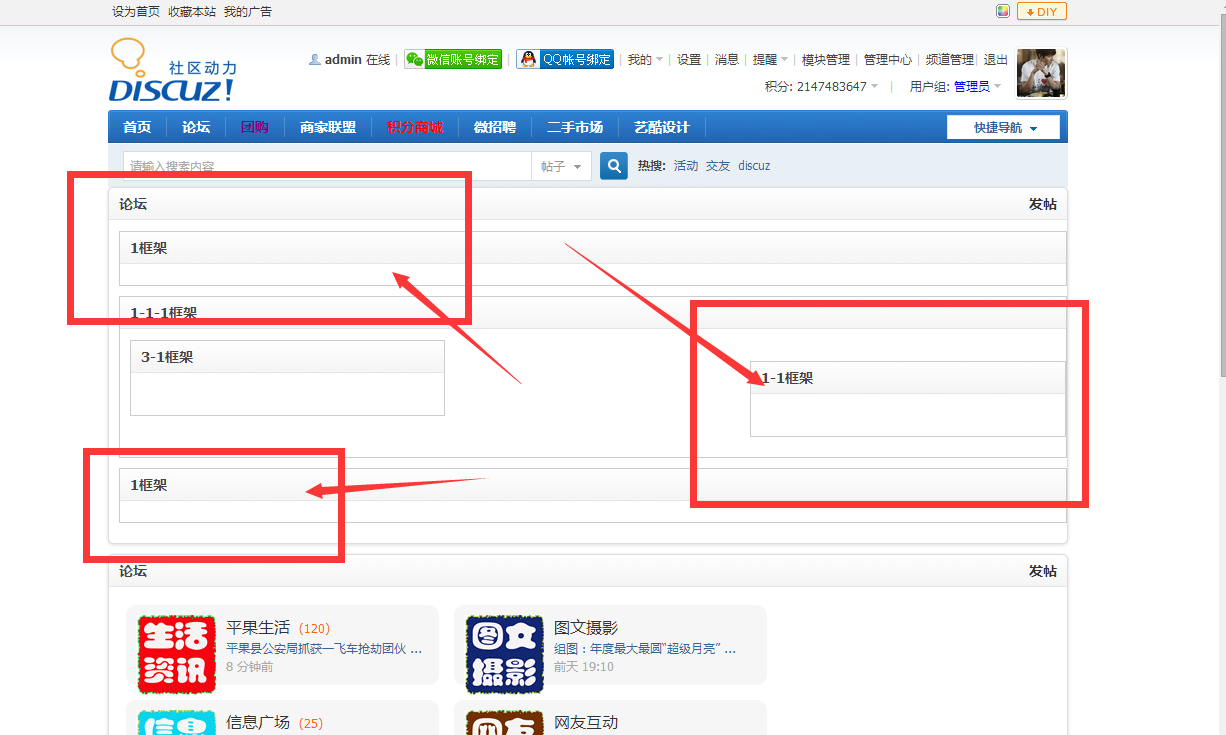
Task: Click the 图文摄影 forum icon
Action: (505, 655)
